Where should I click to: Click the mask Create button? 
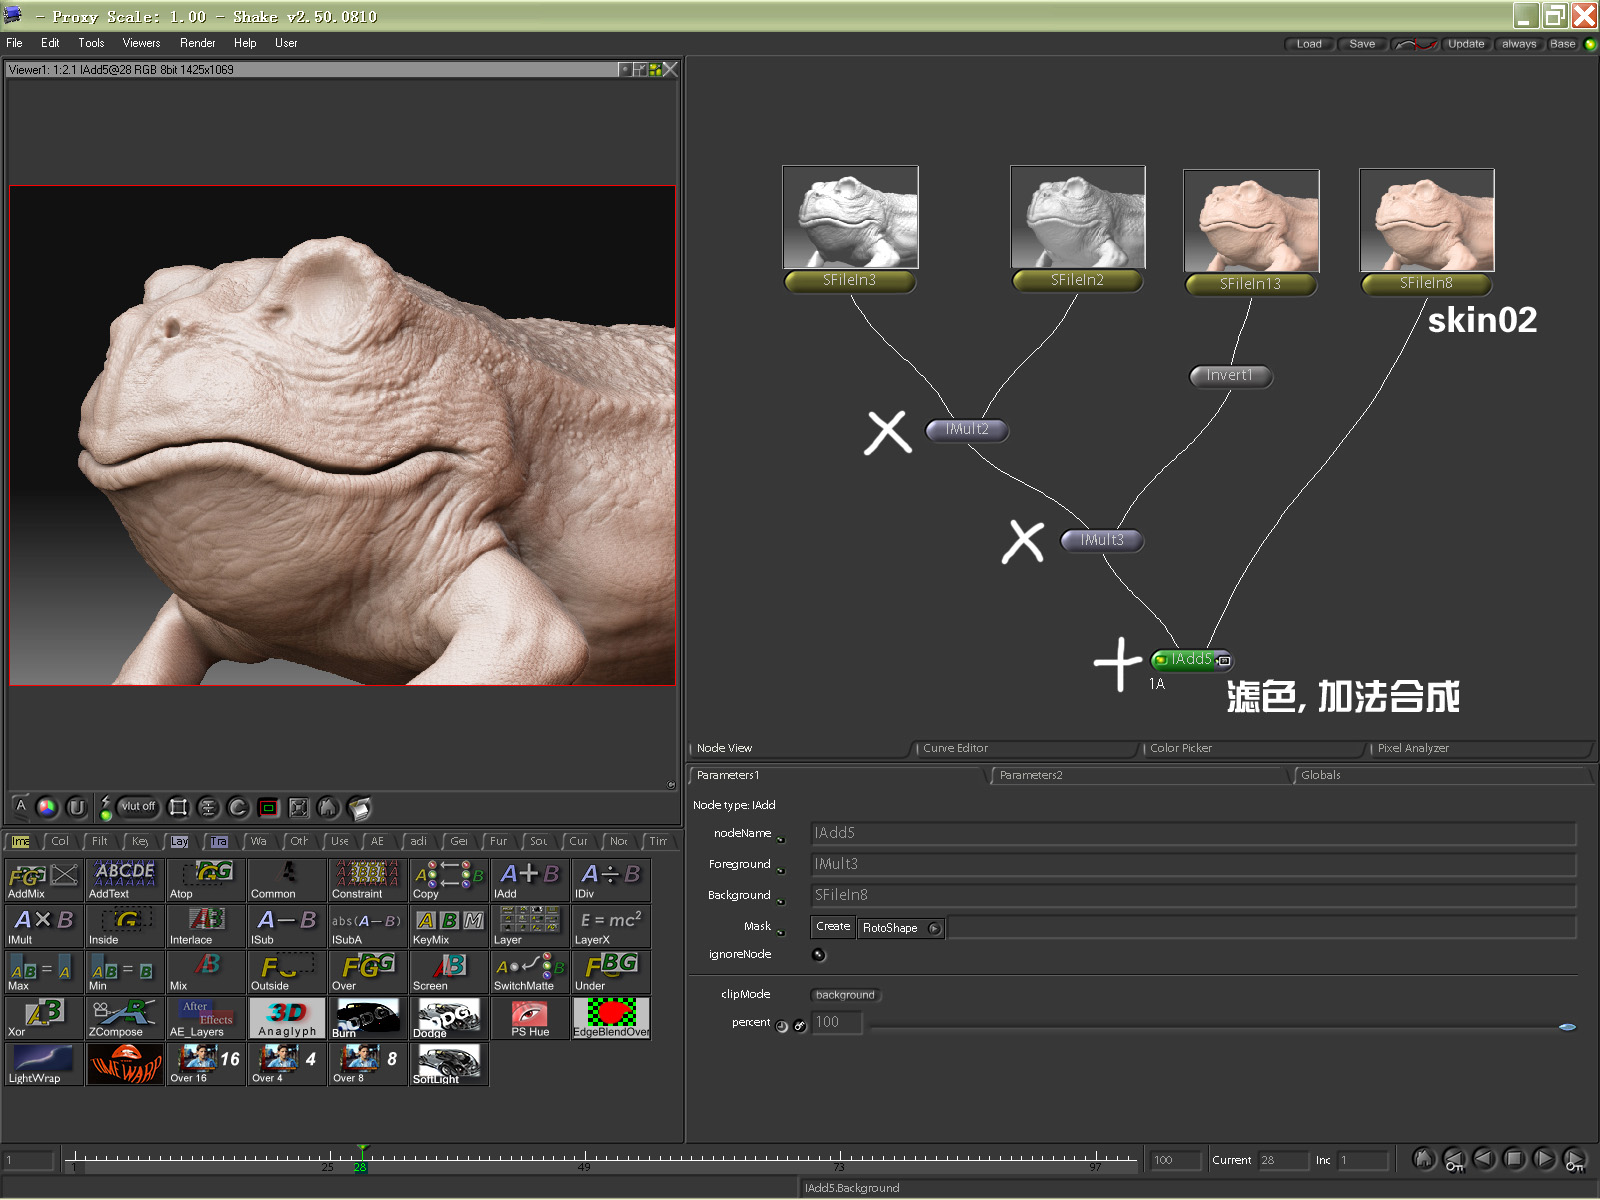tap(833, 927)
